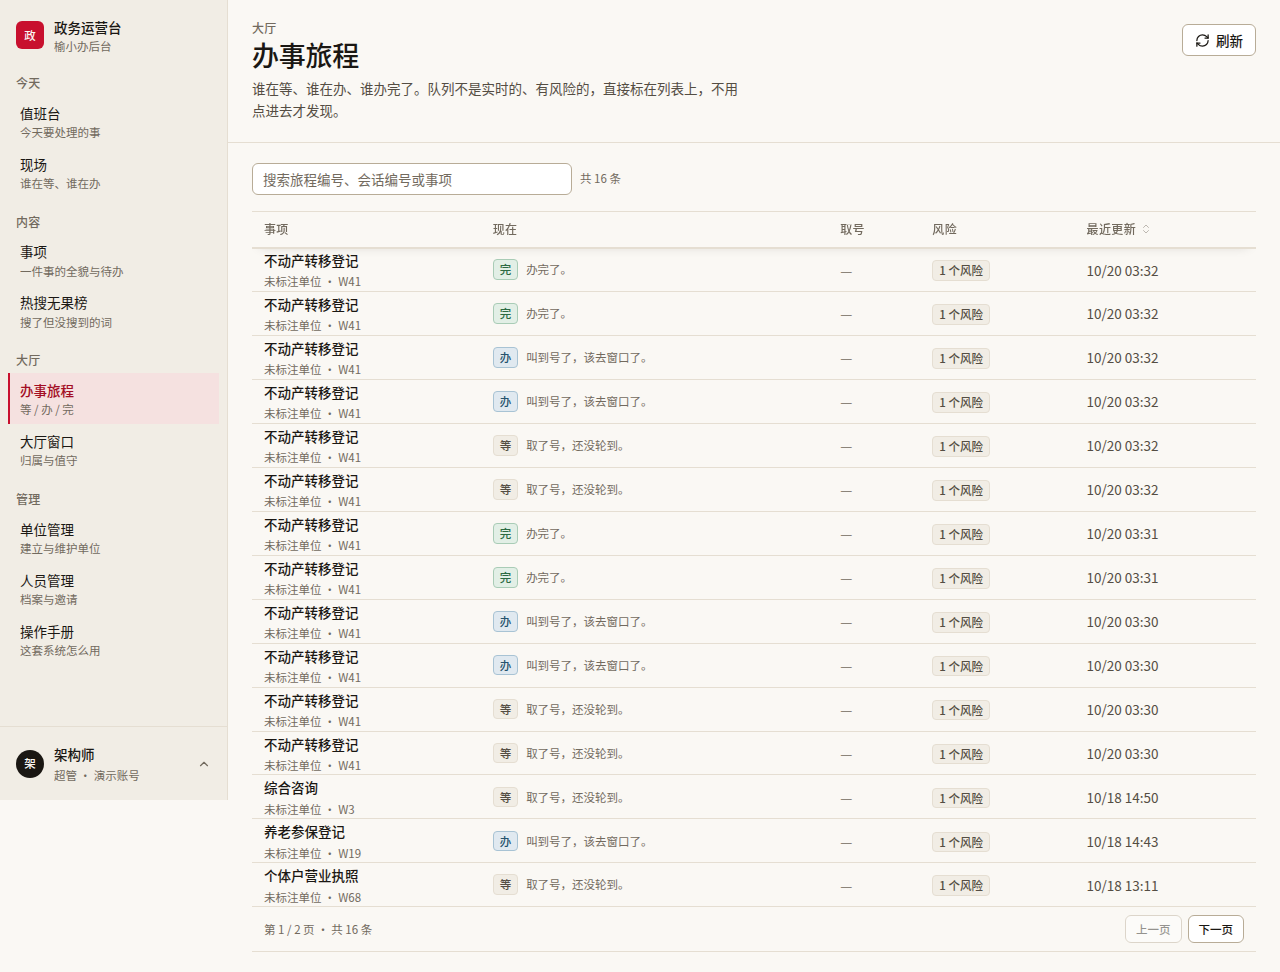Click the 现在 column header

coord(505,230)
